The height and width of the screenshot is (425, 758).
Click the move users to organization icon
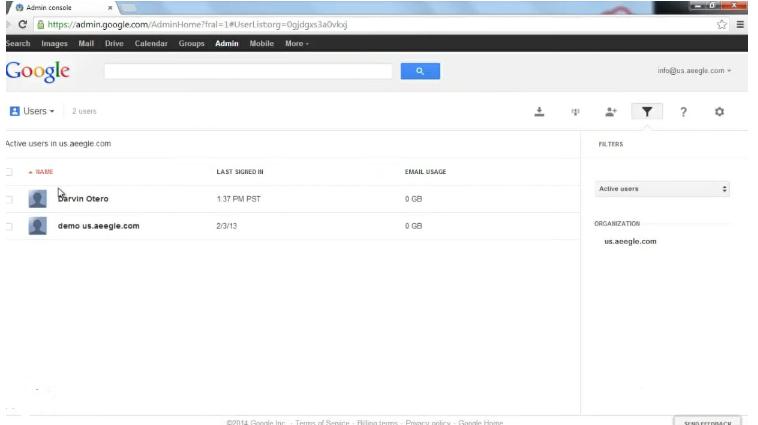click(x=575, y=112)
